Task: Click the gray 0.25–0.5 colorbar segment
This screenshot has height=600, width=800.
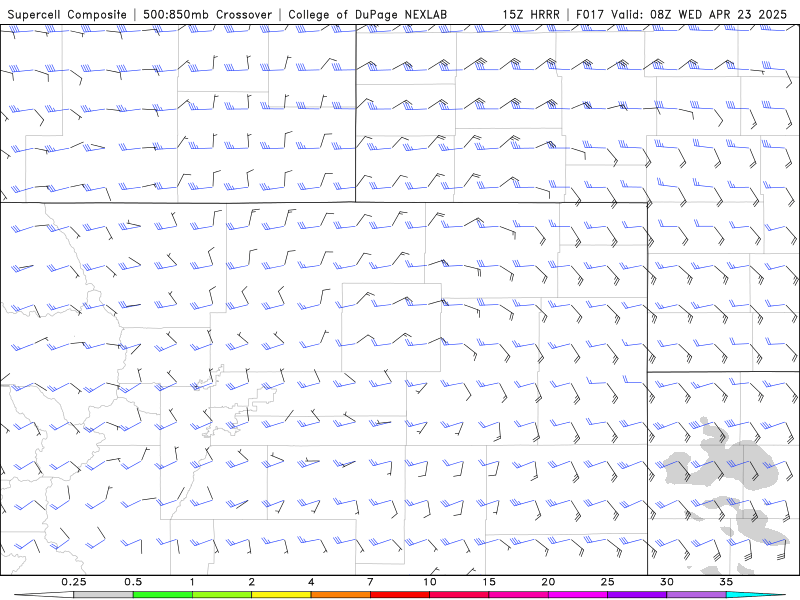Action: coord(103,595)
